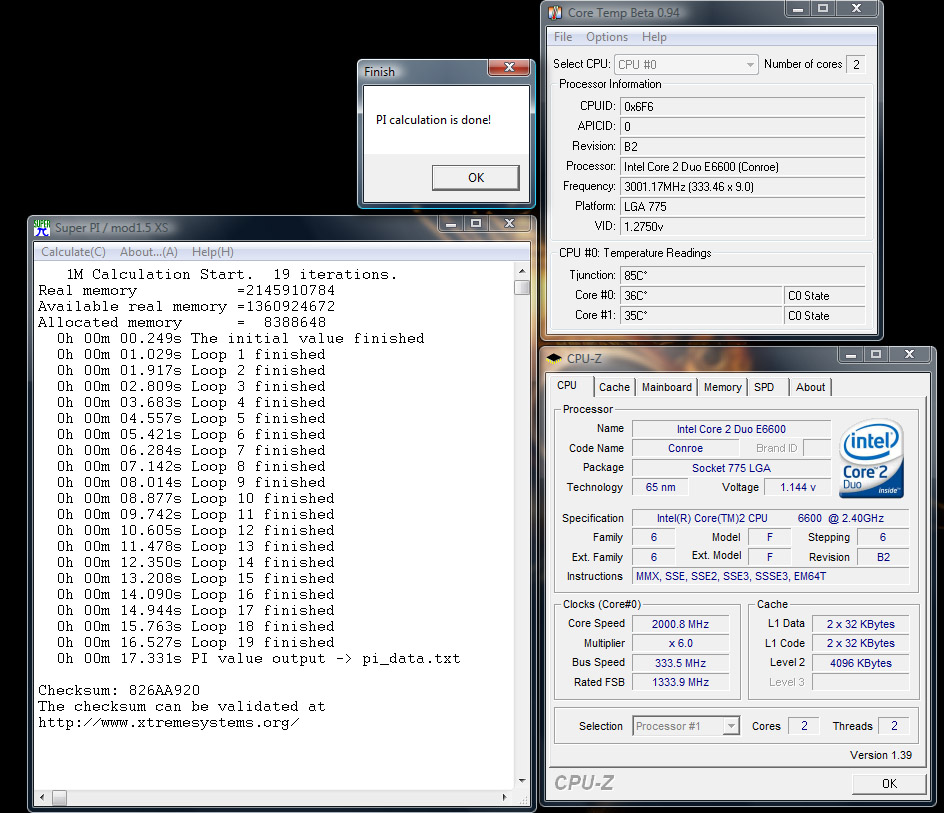Open the Calculate(C) menu in Super PI
944x813 pixels.
coord(73,252)
